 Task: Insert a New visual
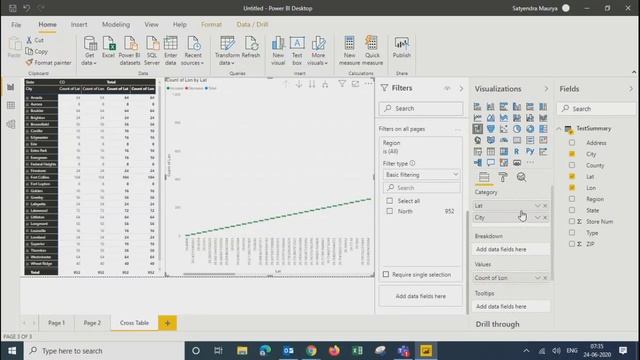point(278,51)
